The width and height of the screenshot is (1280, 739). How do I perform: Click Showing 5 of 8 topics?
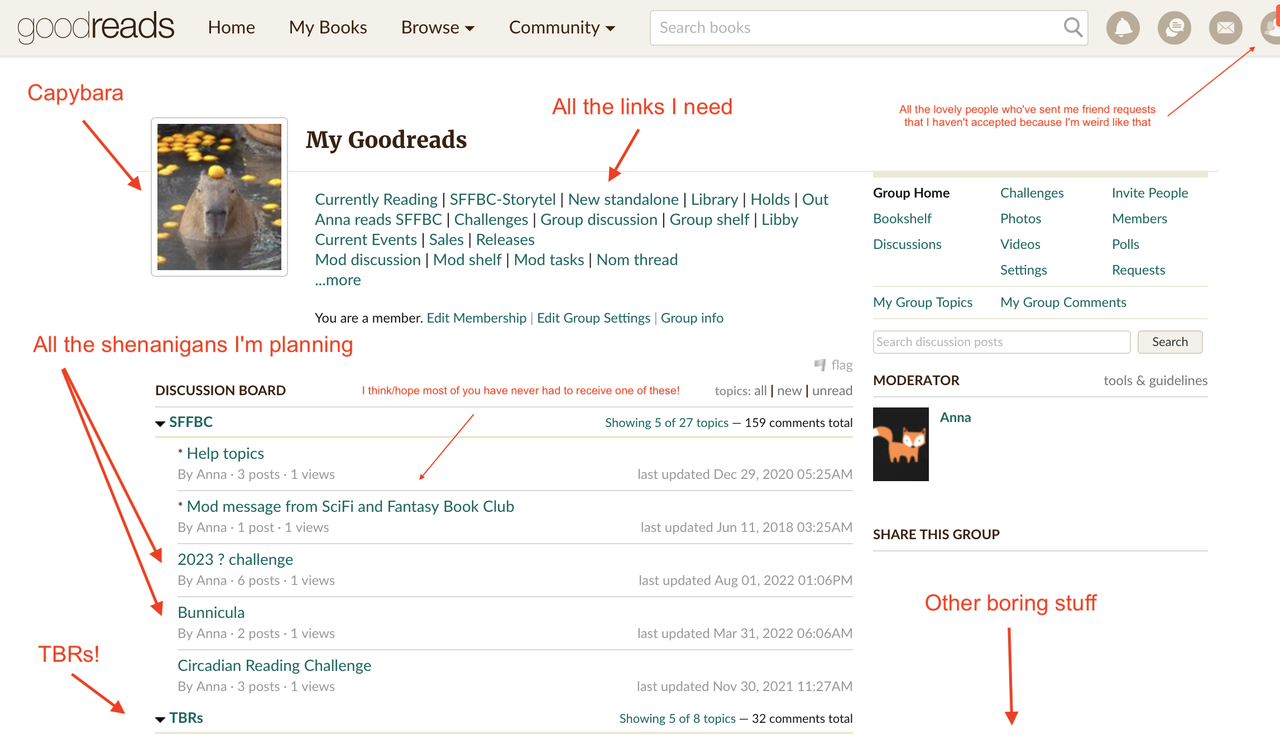pos(677,719)
